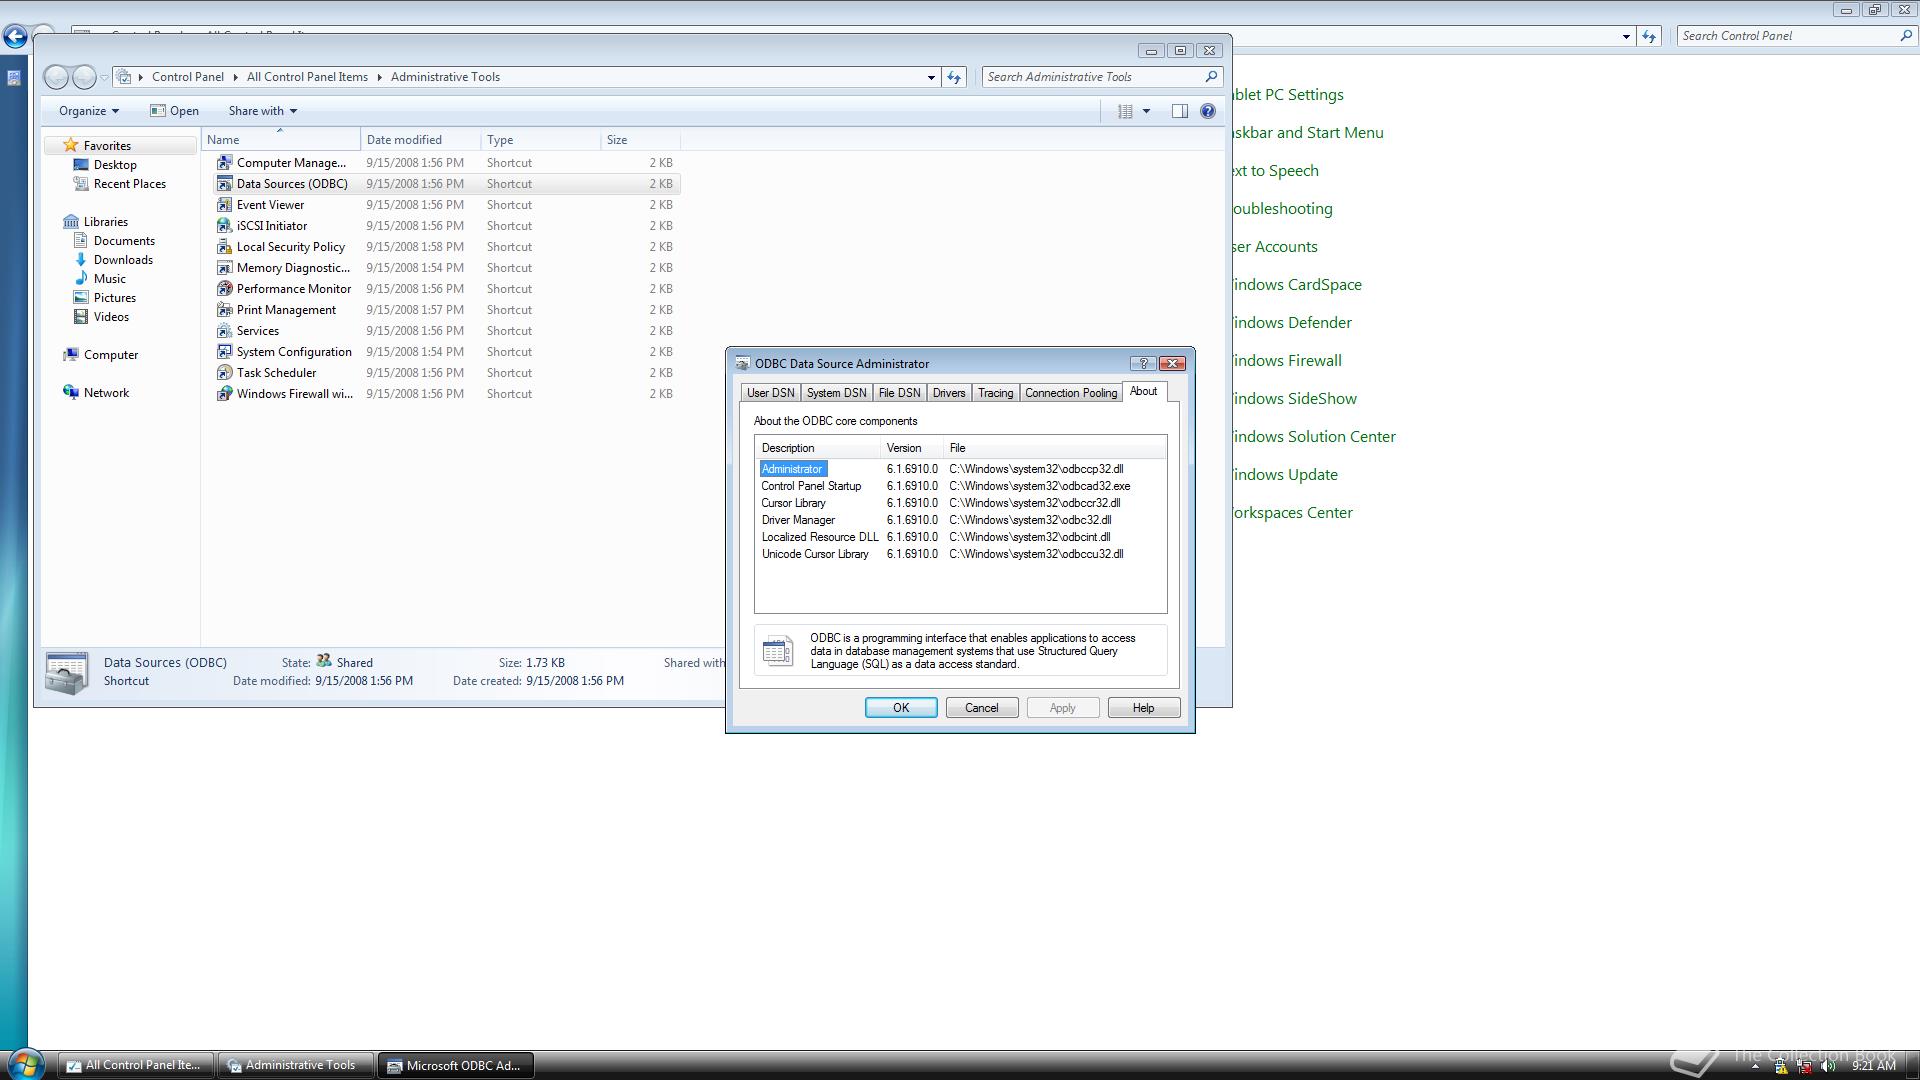Open the Connection Pooling tab

pyautogui.click(x=1071, y=393)
